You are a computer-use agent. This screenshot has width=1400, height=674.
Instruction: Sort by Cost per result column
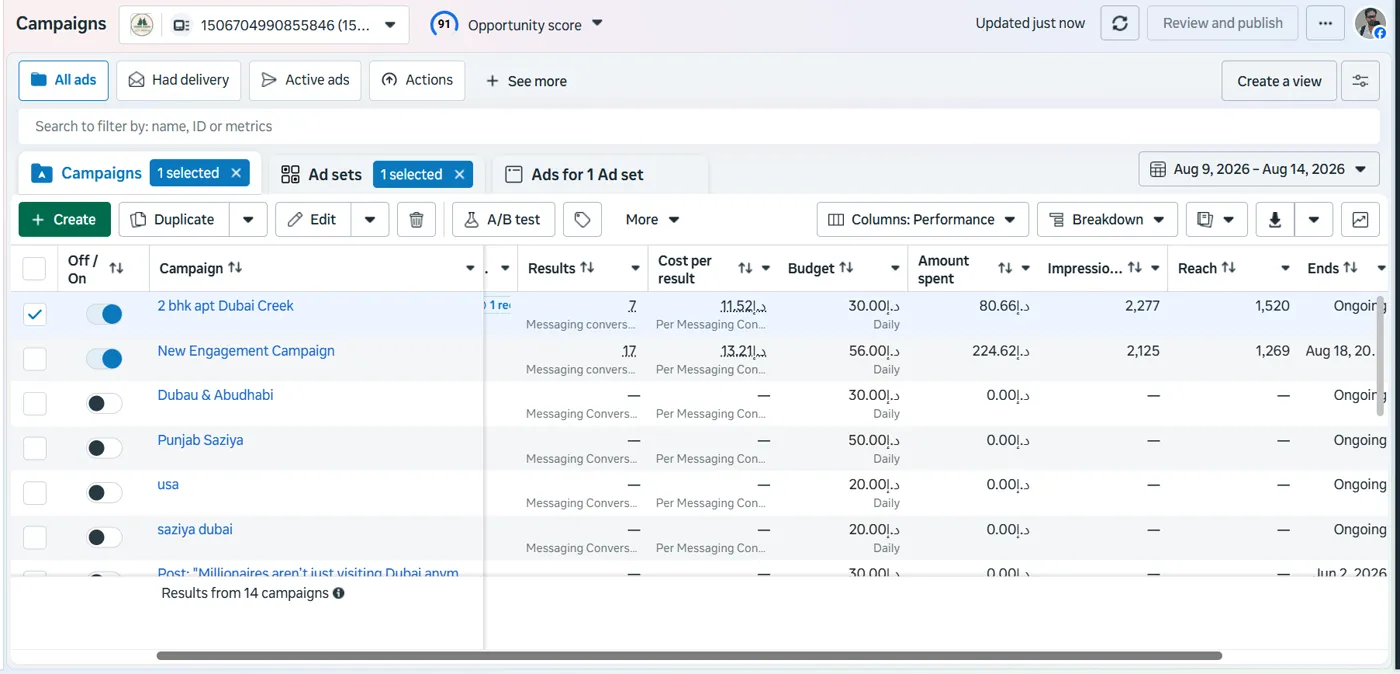(x=745, y=268)
